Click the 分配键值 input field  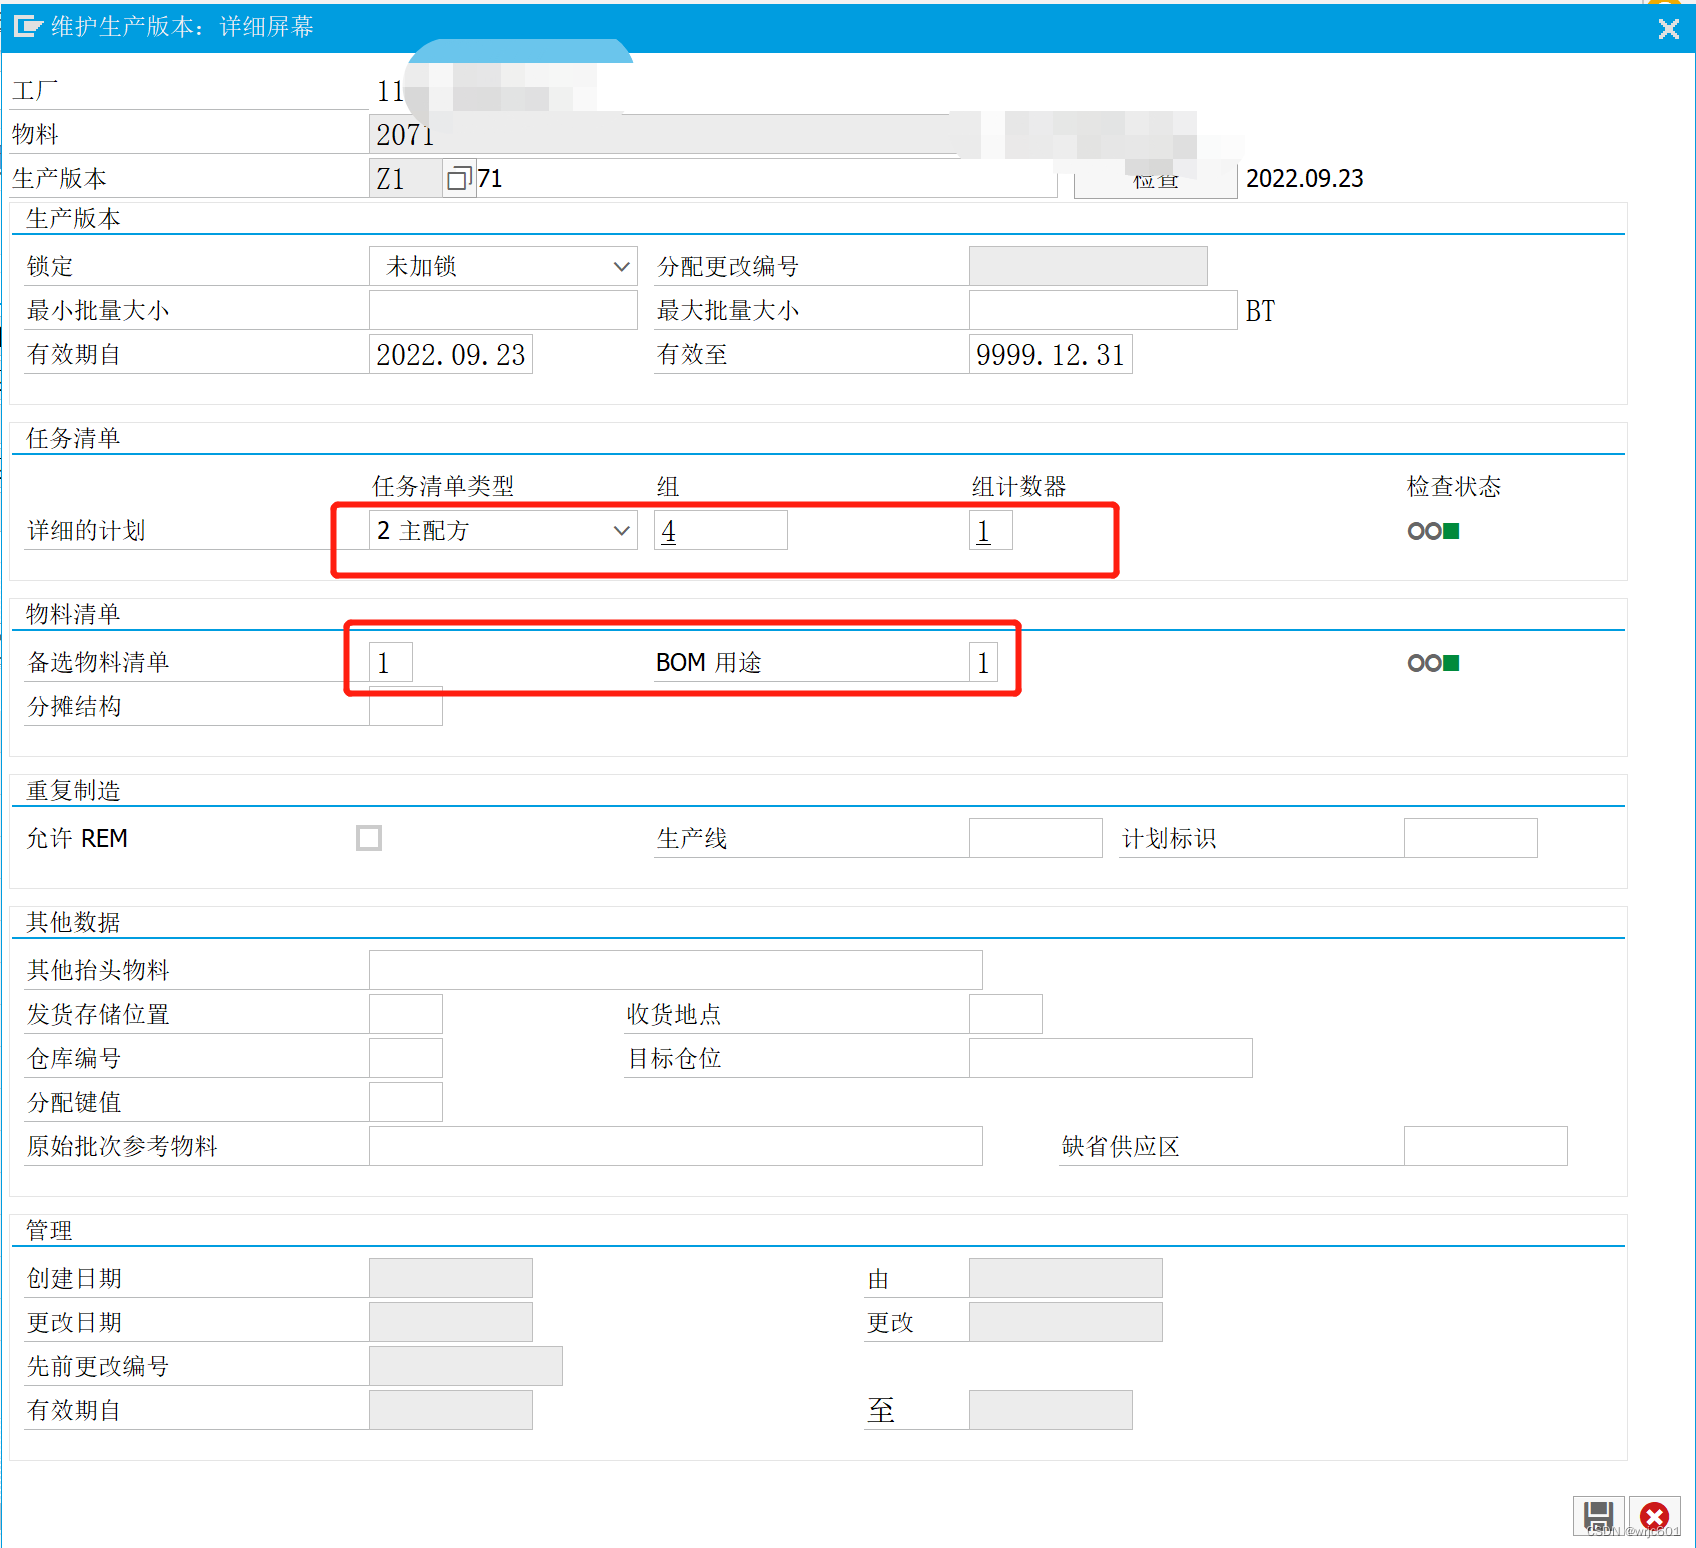pyautogui.click(x=406, y=1102)
